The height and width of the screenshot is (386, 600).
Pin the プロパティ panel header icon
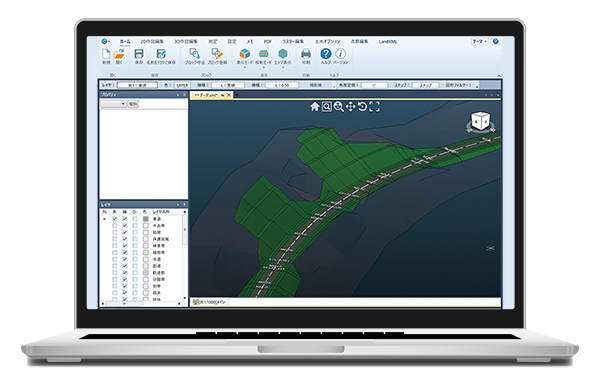click(184, 94)
